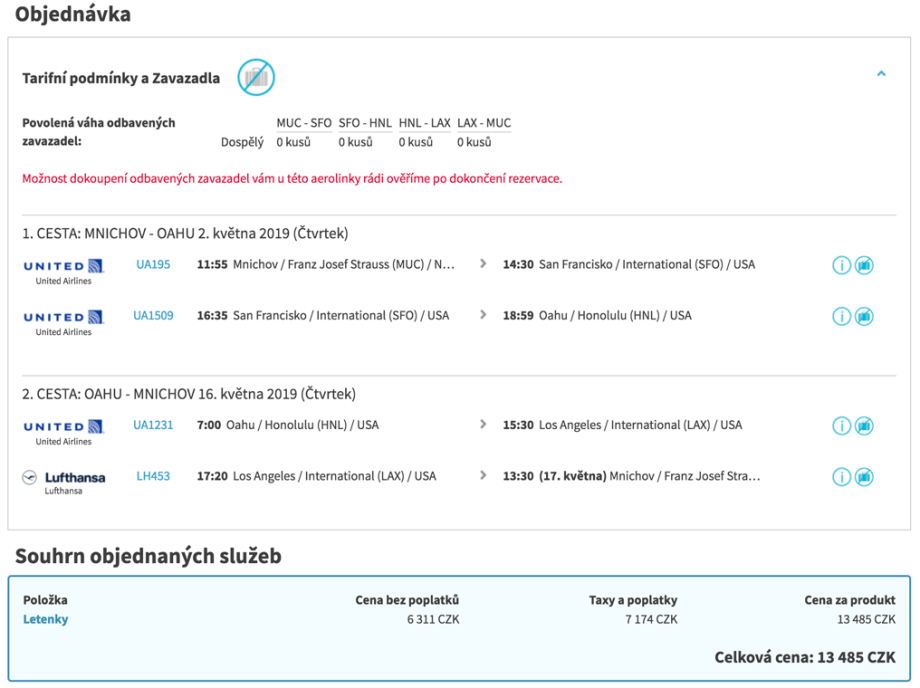
Task: Click the MUC - SFO baggage column header
Action: [304, 123]
